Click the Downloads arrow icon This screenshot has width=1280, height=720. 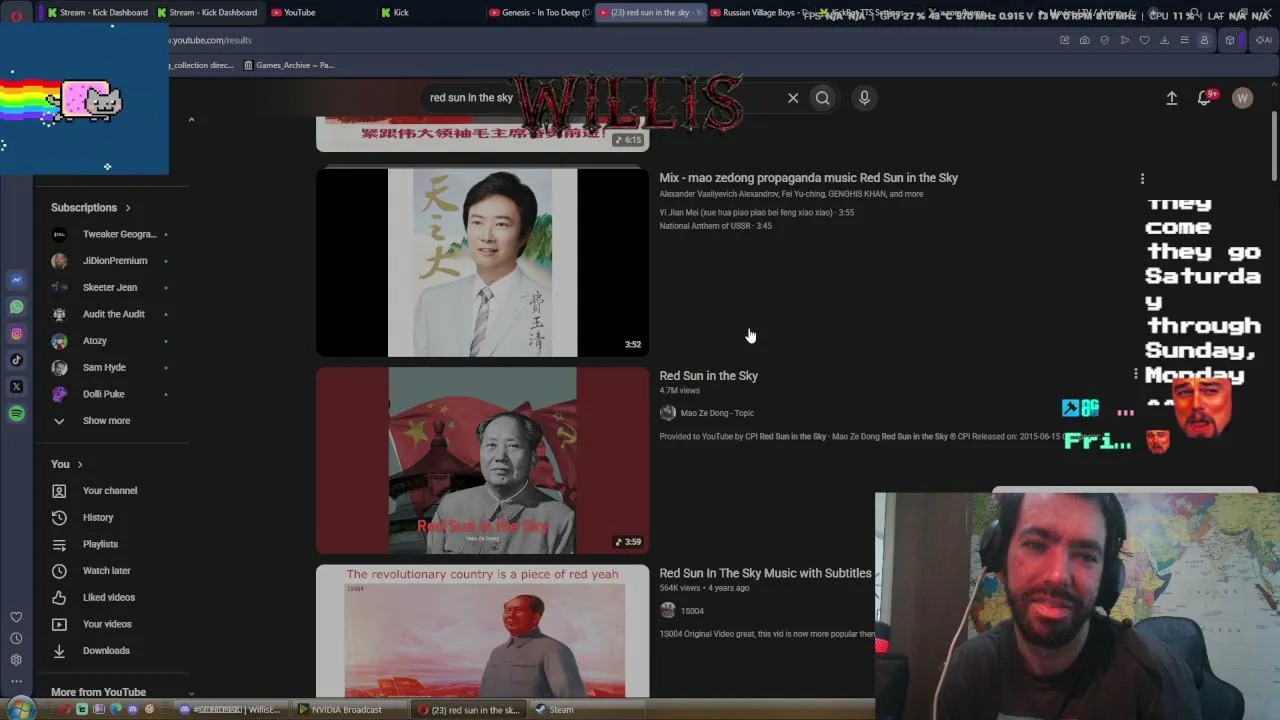(59, 651)
